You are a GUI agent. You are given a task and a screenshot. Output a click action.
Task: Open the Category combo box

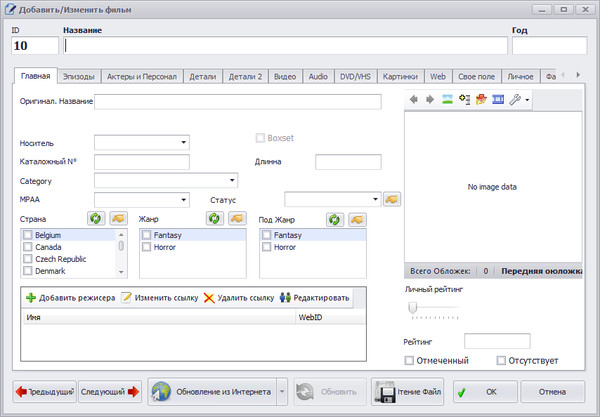[232, 181]
